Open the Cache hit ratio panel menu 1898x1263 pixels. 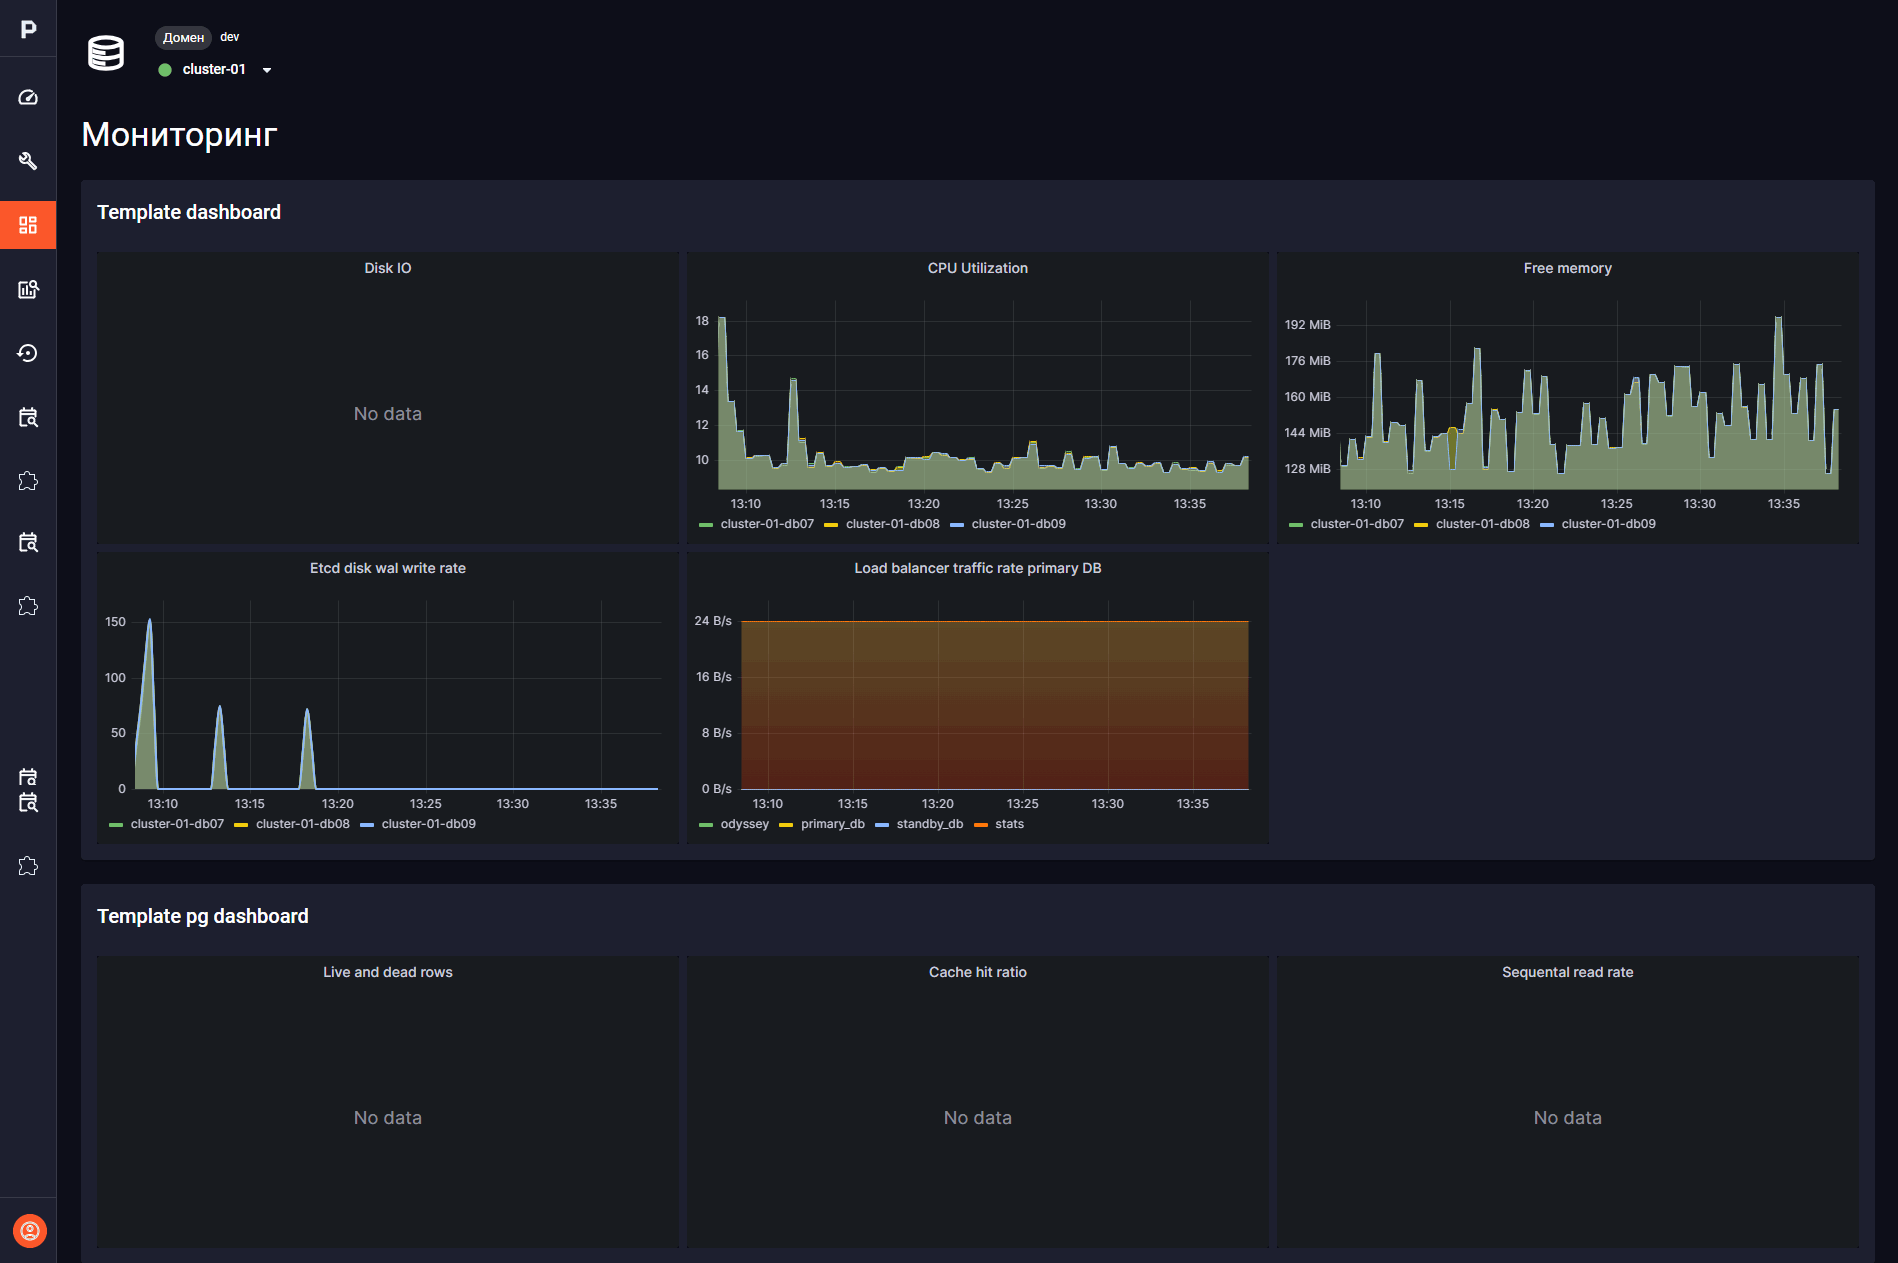click(x=978, y=972)
